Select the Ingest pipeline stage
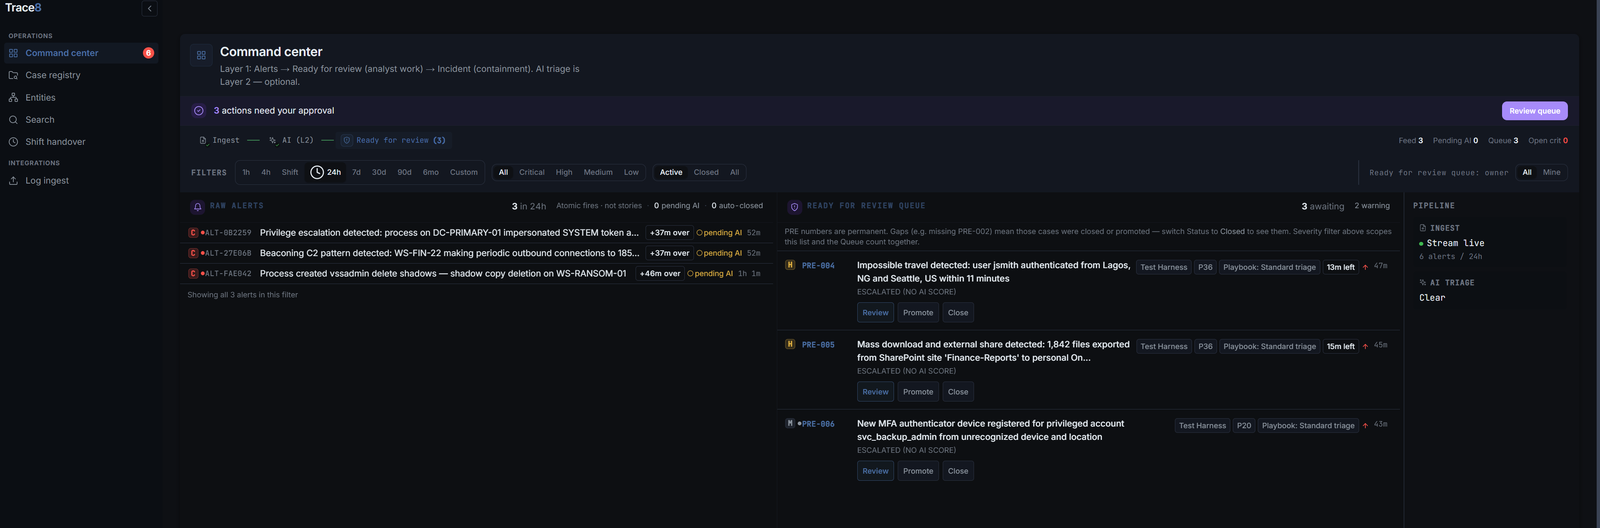 [220, 140]
